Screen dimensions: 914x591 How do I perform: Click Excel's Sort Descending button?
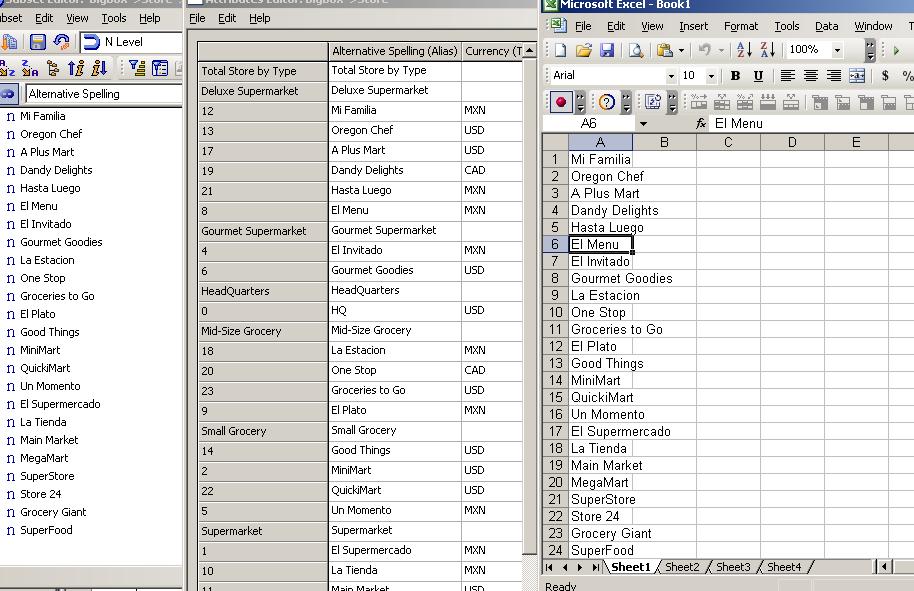(768, 50)
